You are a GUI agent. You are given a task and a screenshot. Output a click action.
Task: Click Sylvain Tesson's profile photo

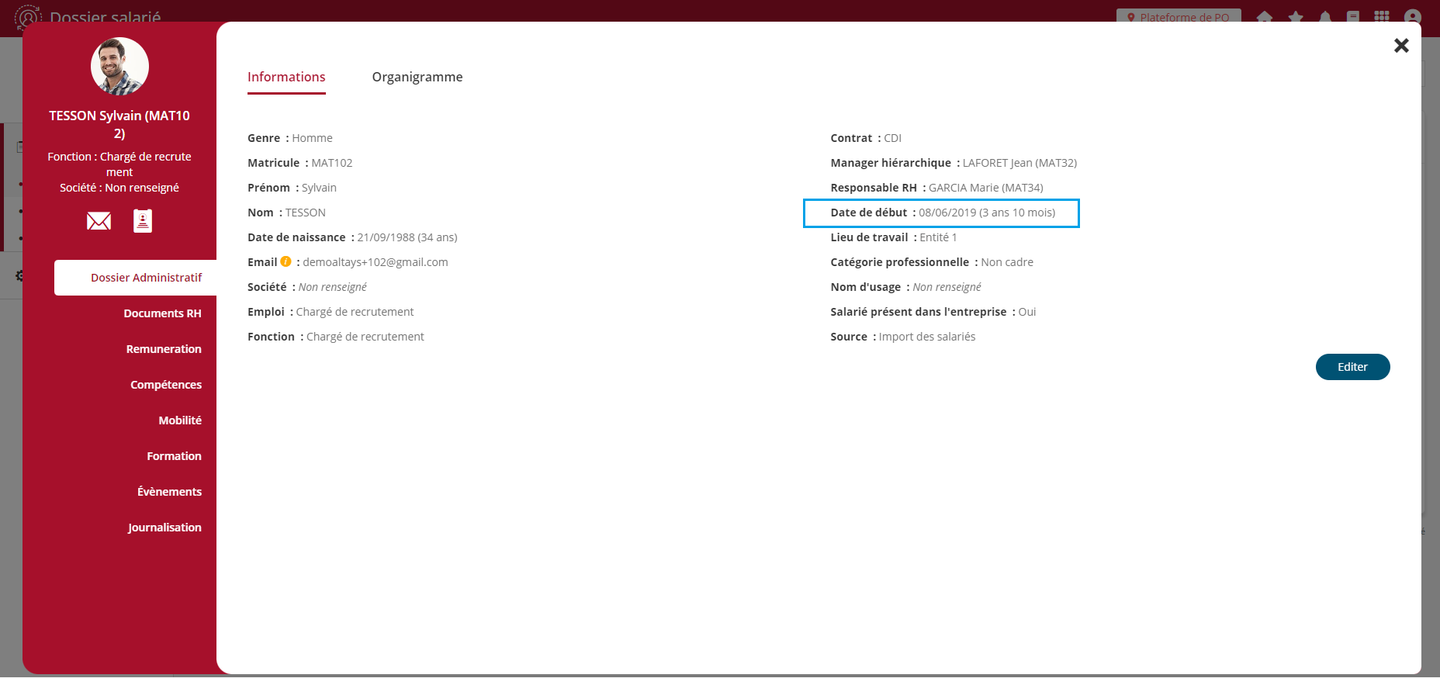point(120,67)
